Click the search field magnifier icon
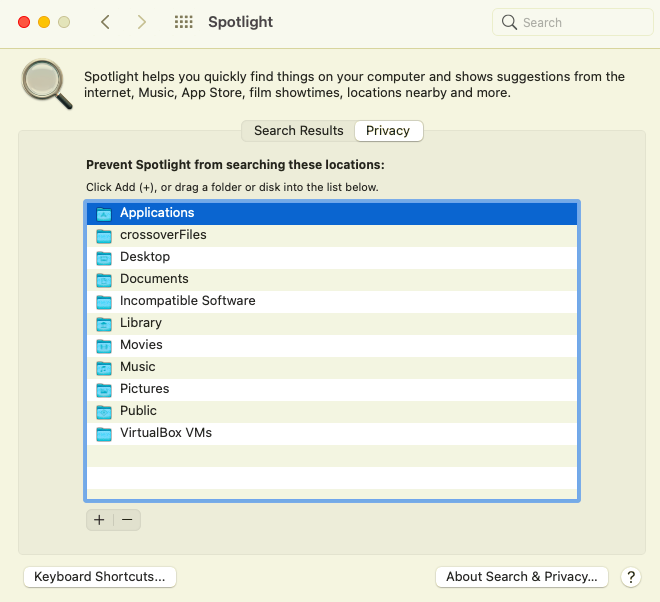Viewport: 660px width, 602px height. pos(509,22)
